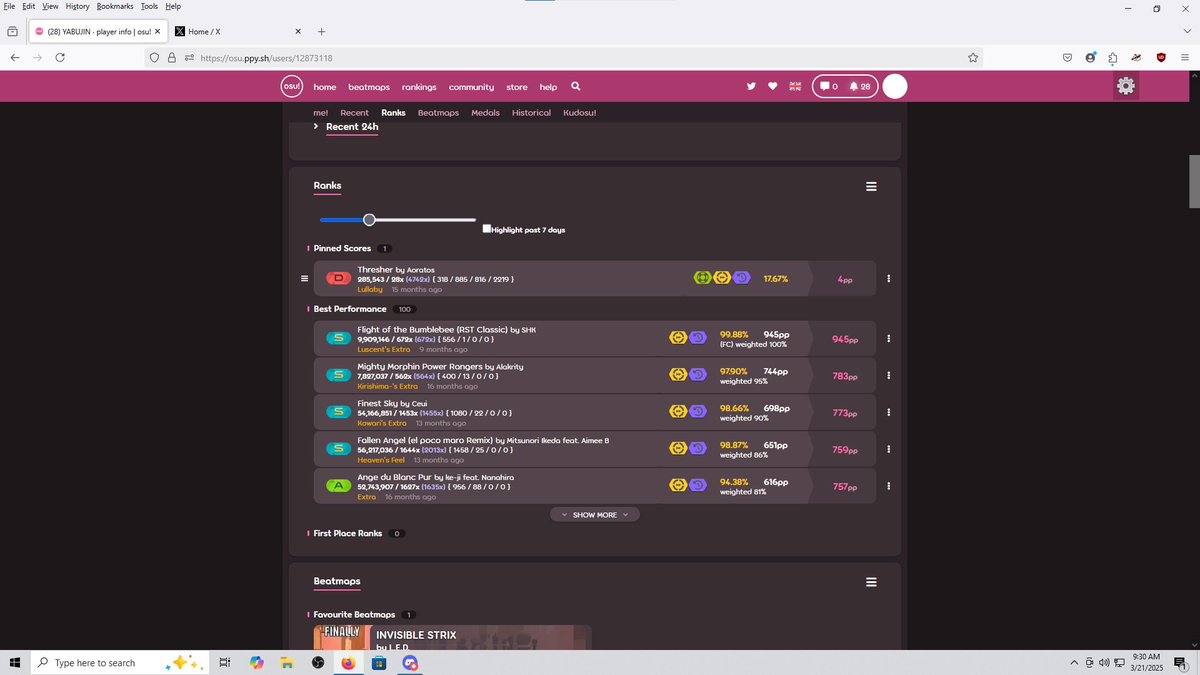The image size is (1200, 675).
Task: Open more options for Ange du Blanc Pur
Action: [889, 487]
